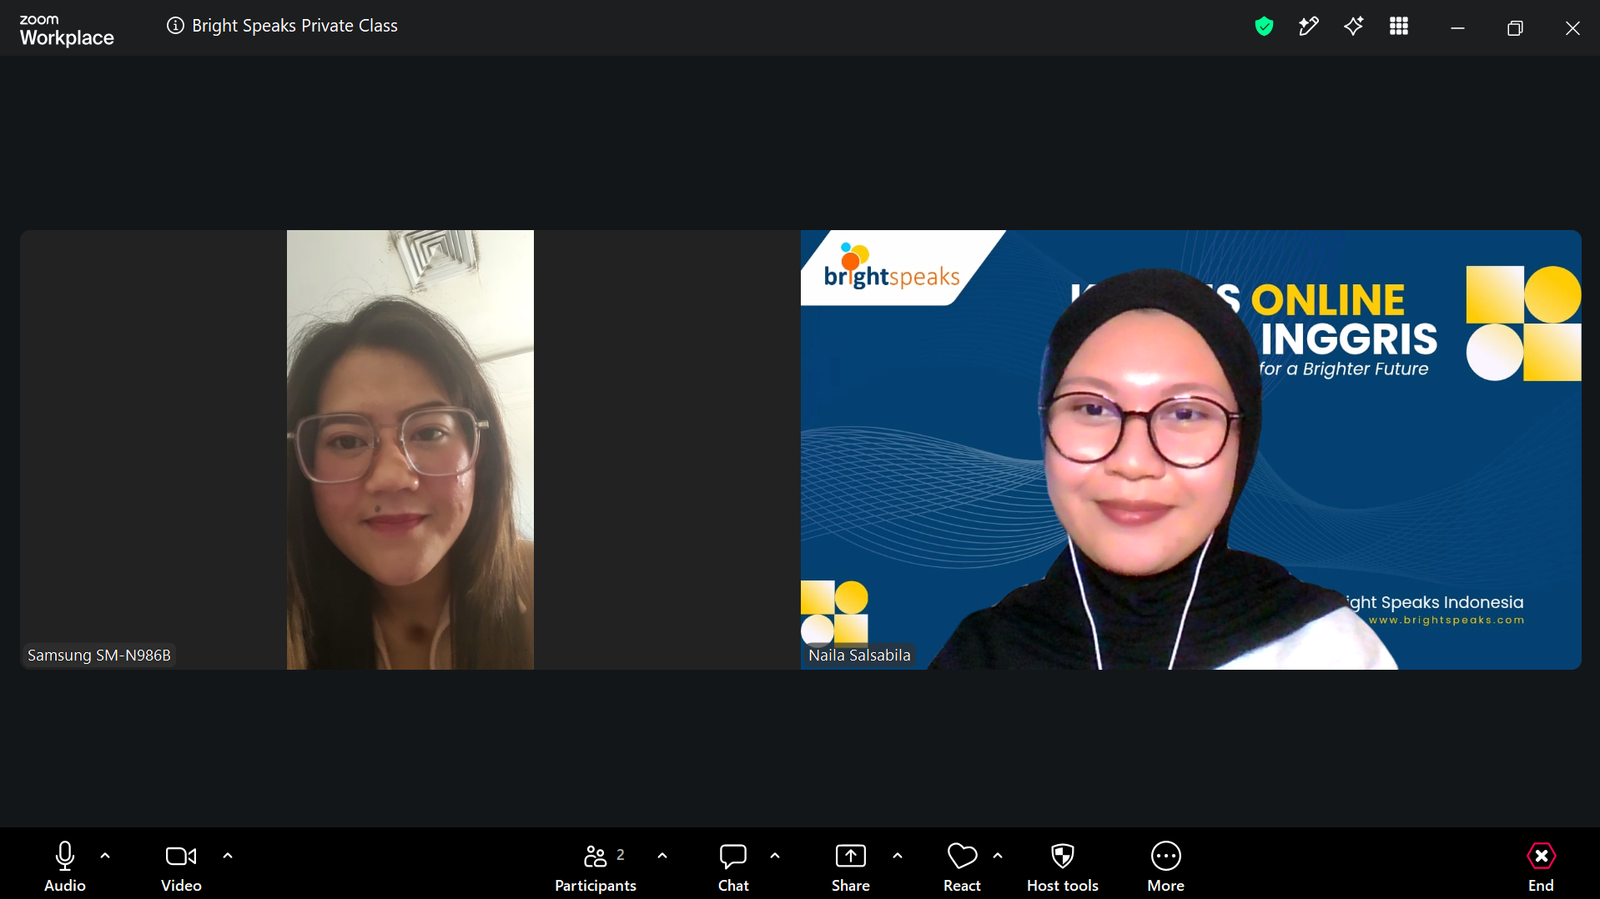
Task: Open the More options menu
Action: point(1166,866)
